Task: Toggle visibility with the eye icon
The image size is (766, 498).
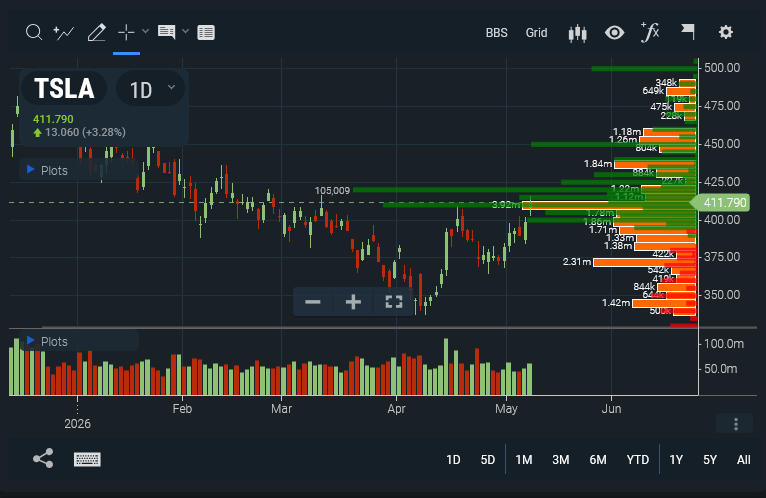Action: point(614,33)
